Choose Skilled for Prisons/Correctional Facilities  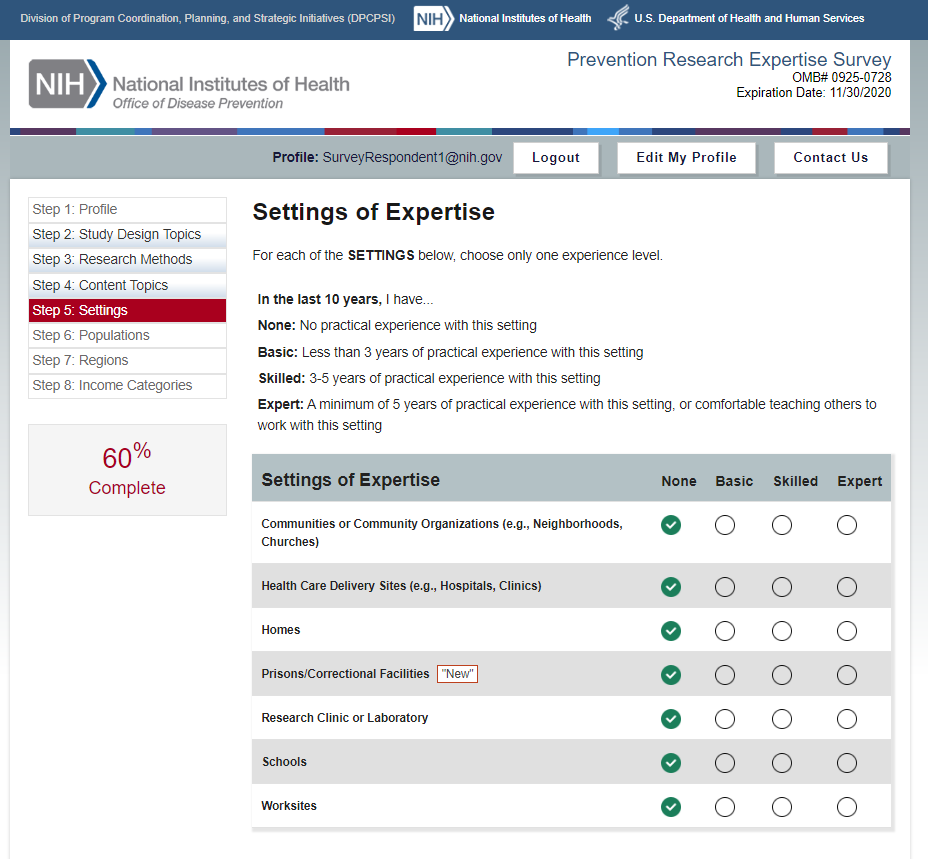(x=782, y=674)
